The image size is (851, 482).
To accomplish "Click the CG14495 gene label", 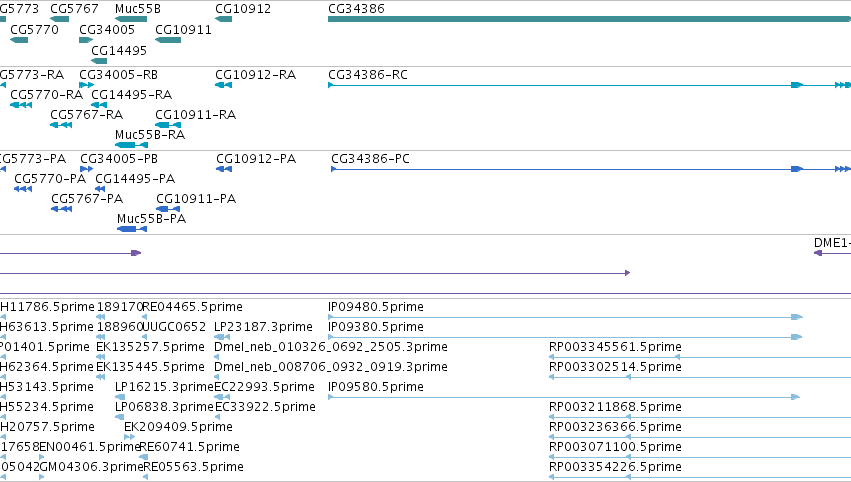I will [119, 50].
